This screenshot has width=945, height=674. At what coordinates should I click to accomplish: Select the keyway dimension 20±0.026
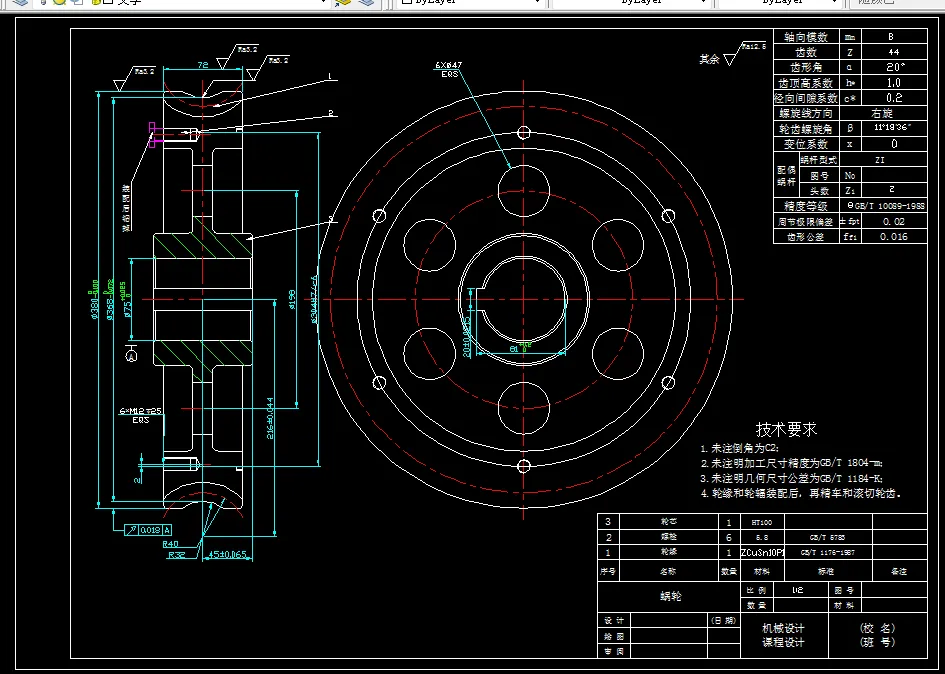[x=467, y=337]
